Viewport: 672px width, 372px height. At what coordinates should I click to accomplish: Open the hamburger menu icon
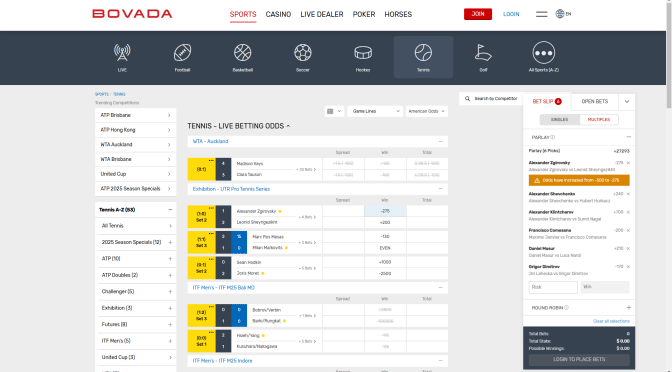coord(541,14)
